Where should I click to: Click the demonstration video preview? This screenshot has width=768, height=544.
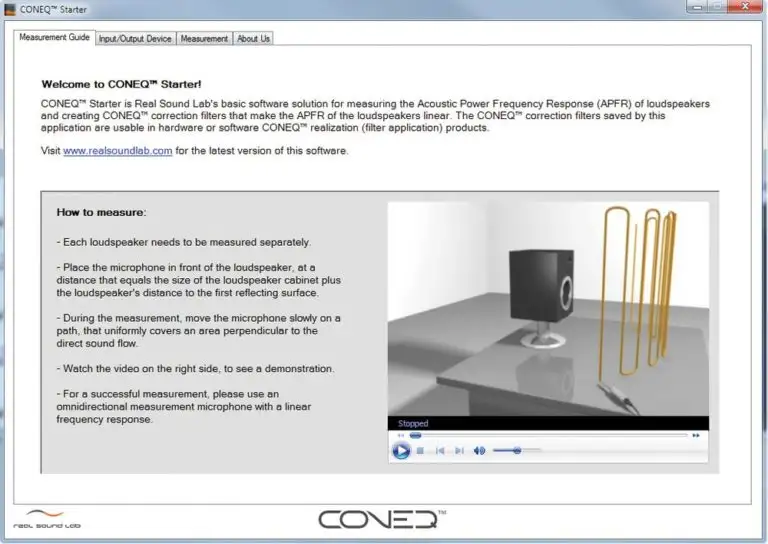548,309
